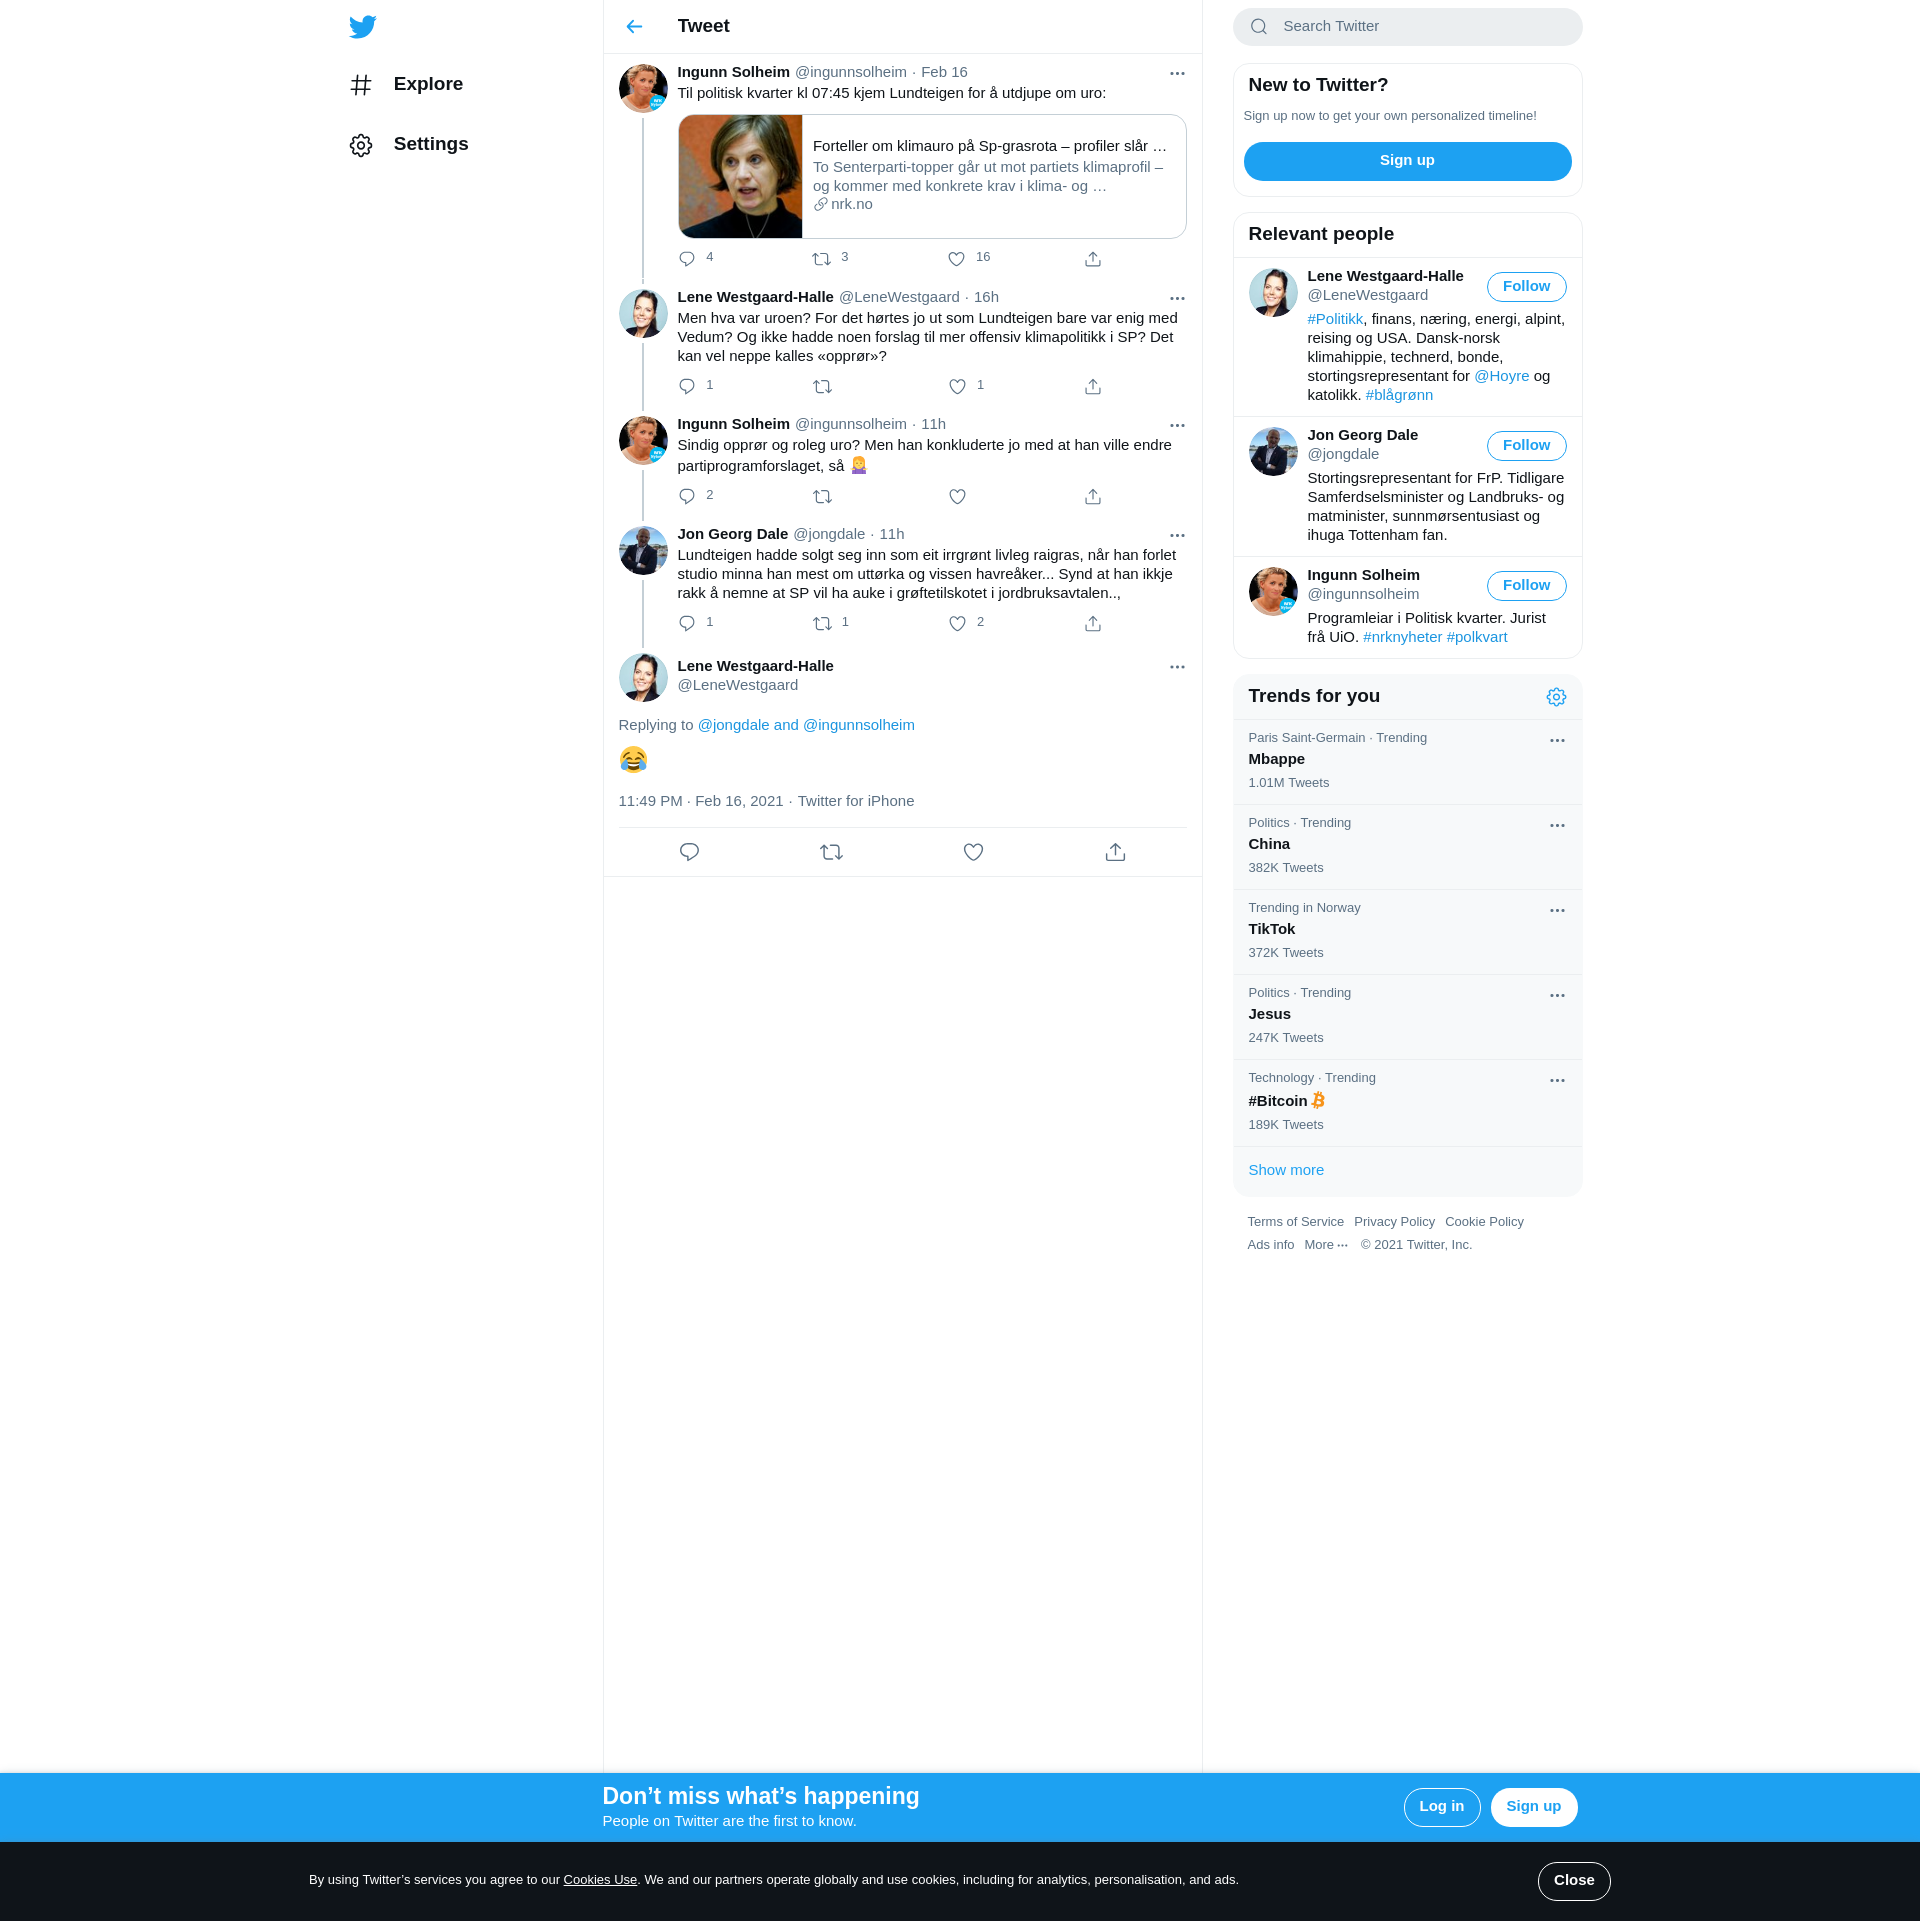Share the main emoji tweet

[1115, 852]
